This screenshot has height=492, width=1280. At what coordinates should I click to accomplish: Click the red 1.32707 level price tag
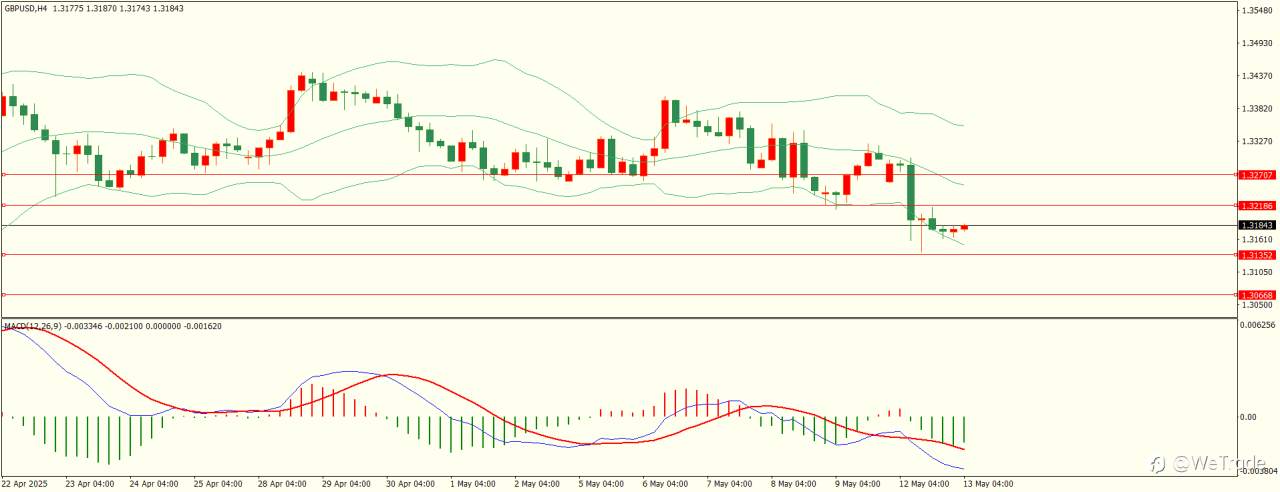1256,174
